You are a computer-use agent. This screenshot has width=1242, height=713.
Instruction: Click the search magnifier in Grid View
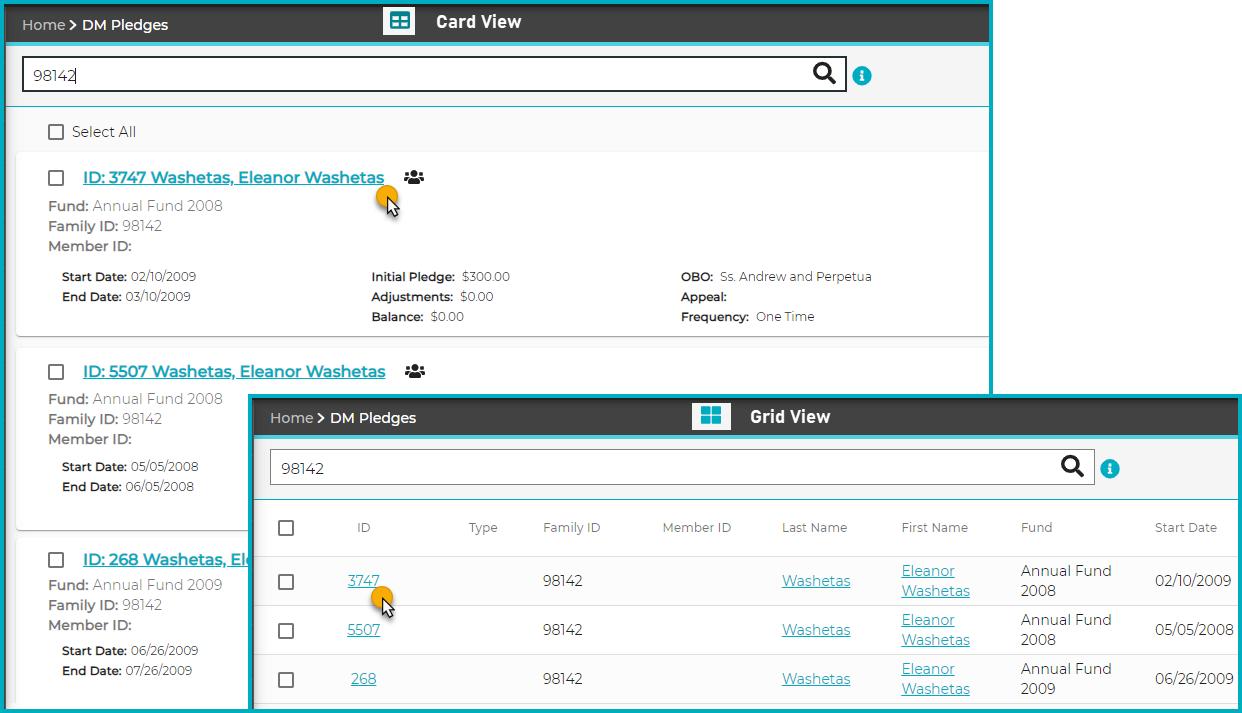click(x=1072, y=466)
